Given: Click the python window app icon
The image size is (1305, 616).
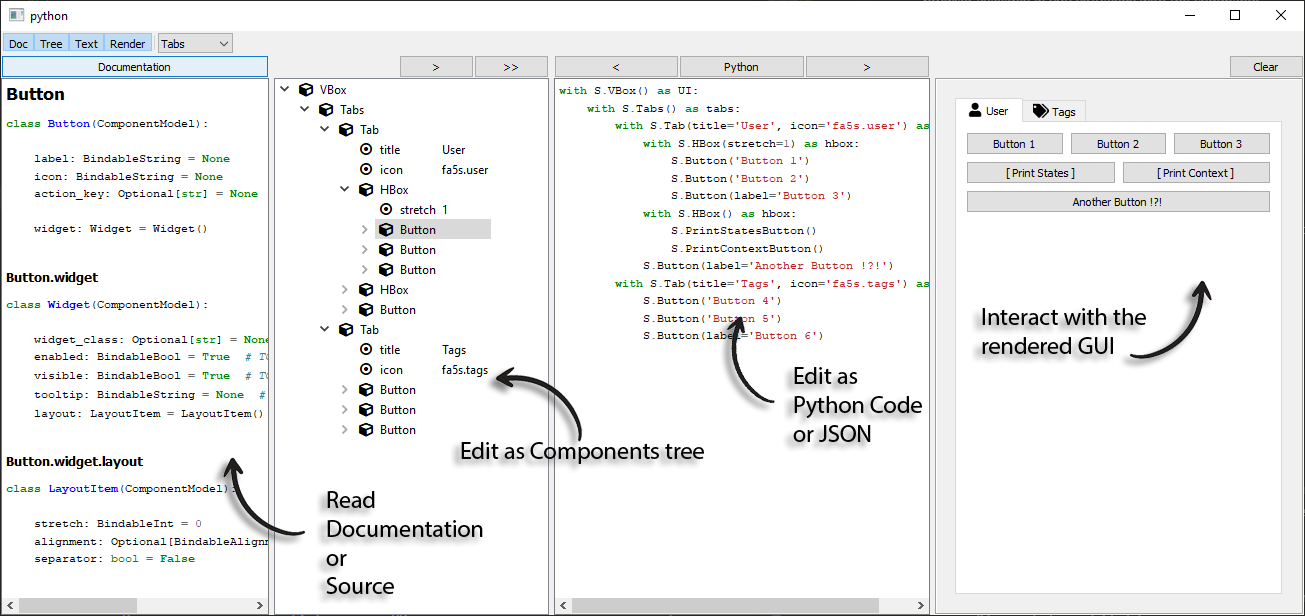Looking at the screenshot, I should tap(16, 15).
